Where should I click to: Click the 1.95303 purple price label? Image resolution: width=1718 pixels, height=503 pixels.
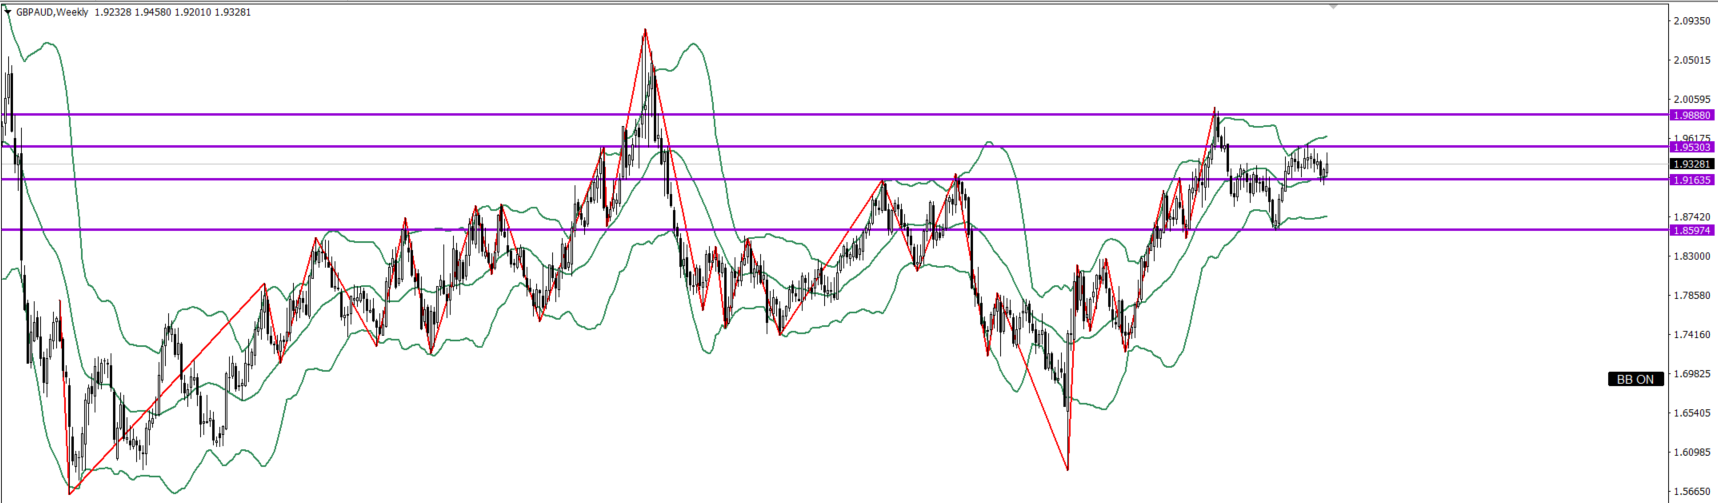click(x=1692, y=147)
